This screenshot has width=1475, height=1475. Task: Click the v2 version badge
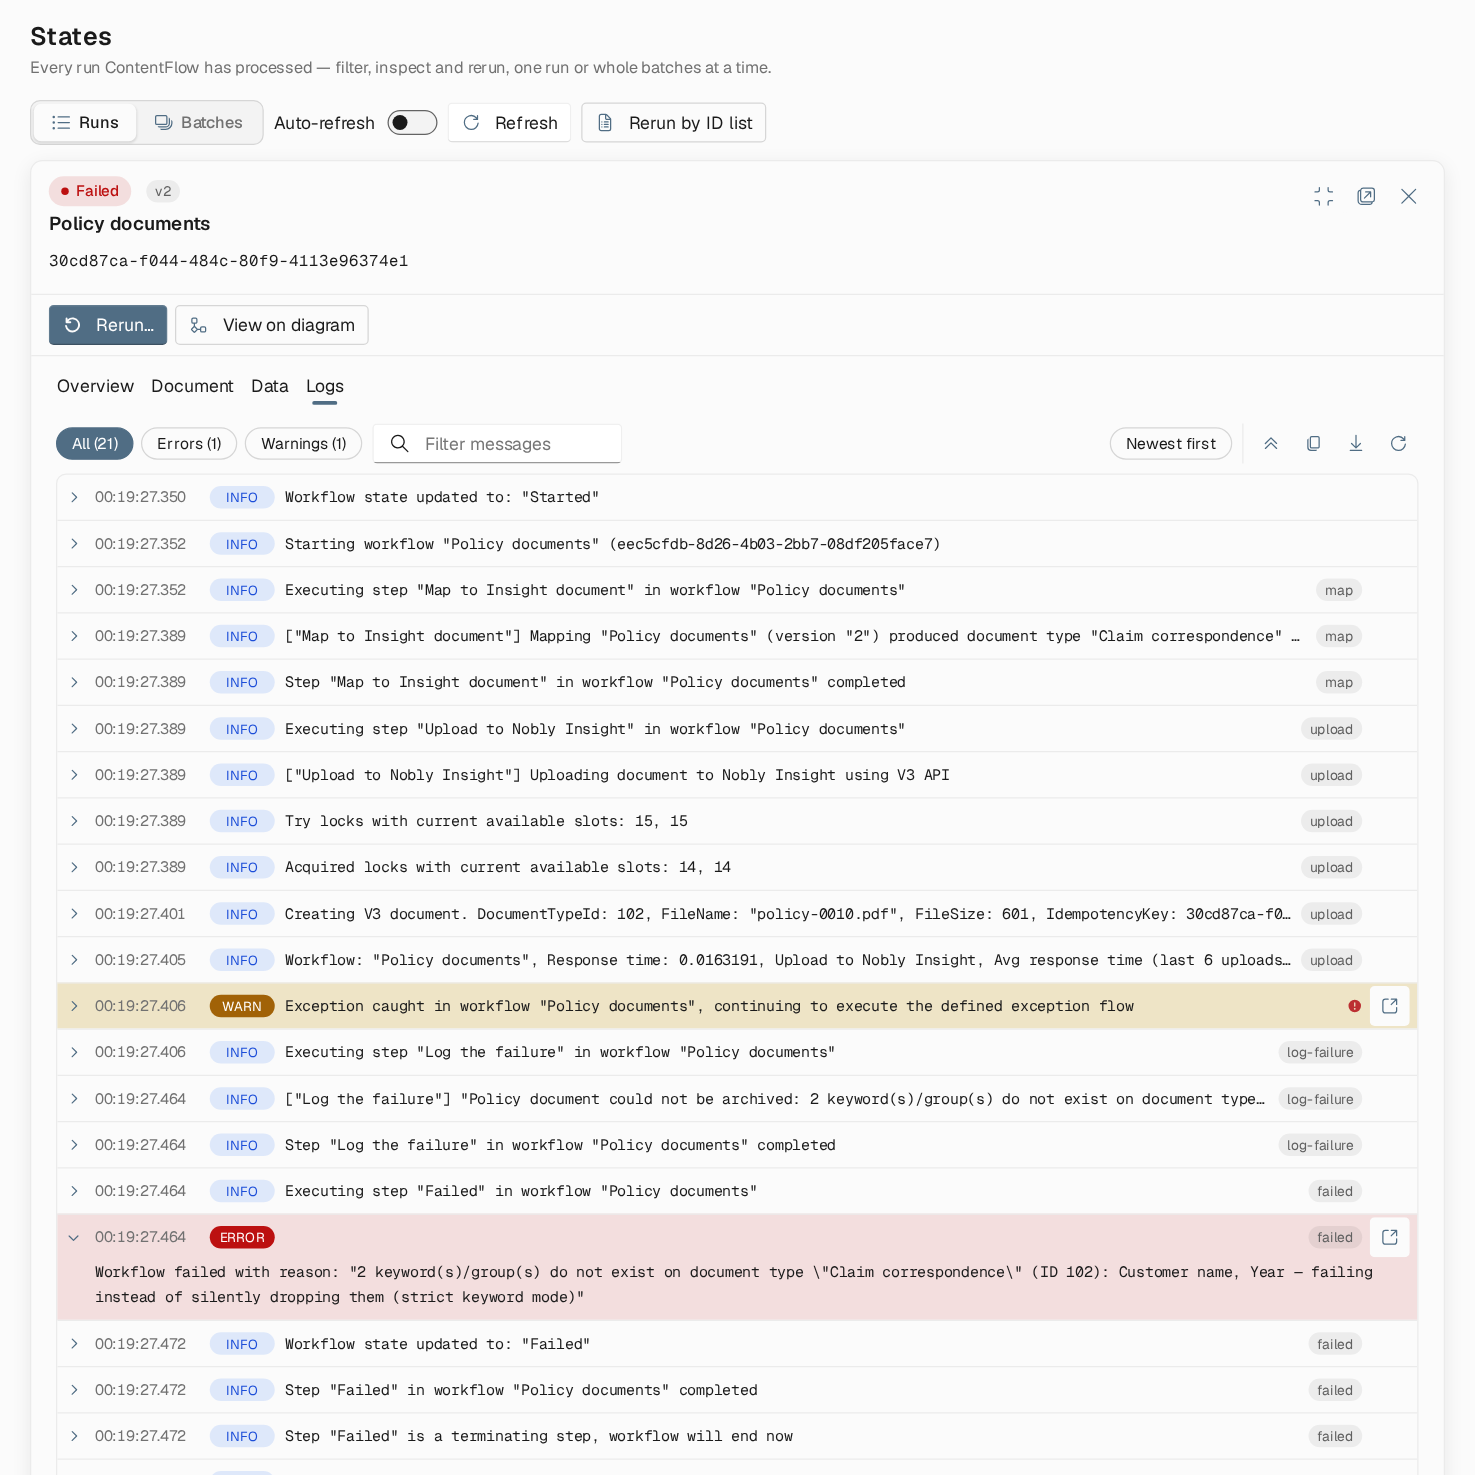pos(163,191)
